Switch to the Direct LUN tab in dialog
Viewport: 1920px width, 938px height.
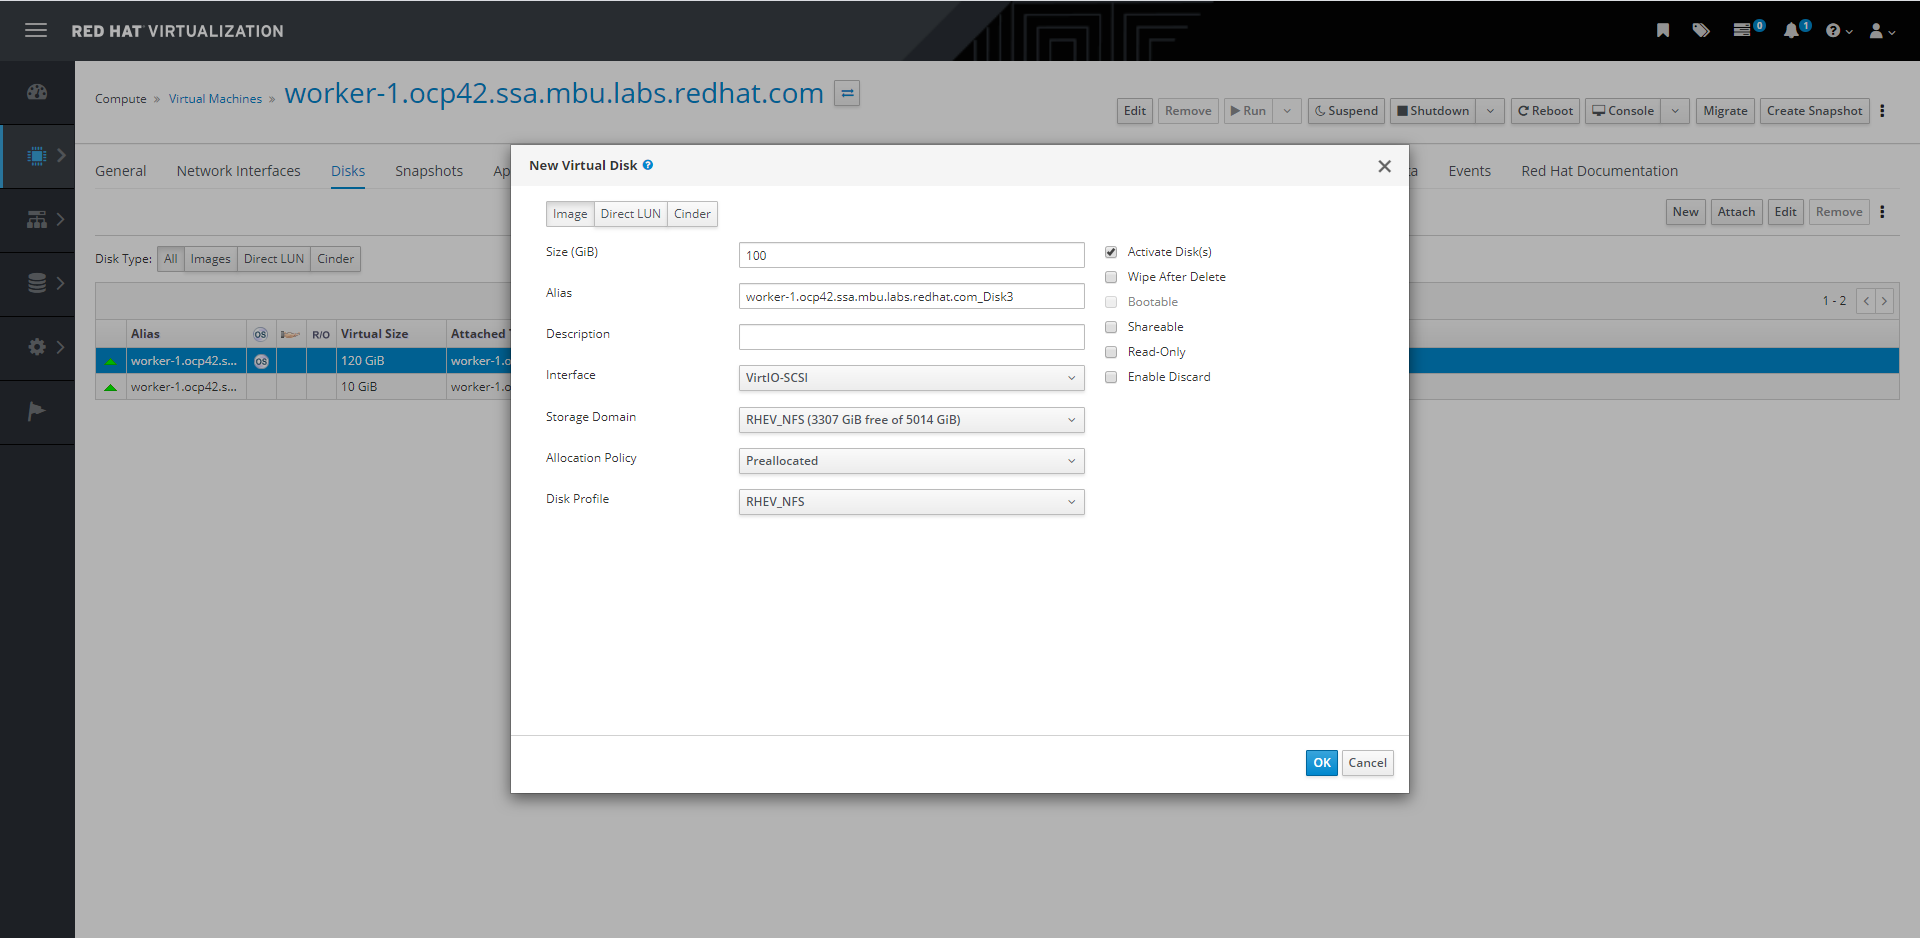630,214
